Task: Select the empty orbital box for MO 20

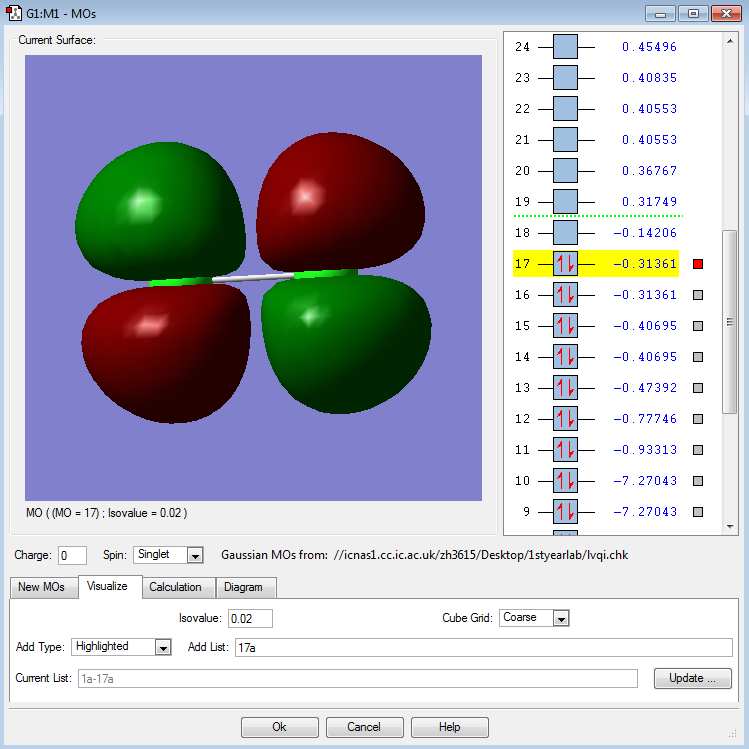Action: (565, 171)
